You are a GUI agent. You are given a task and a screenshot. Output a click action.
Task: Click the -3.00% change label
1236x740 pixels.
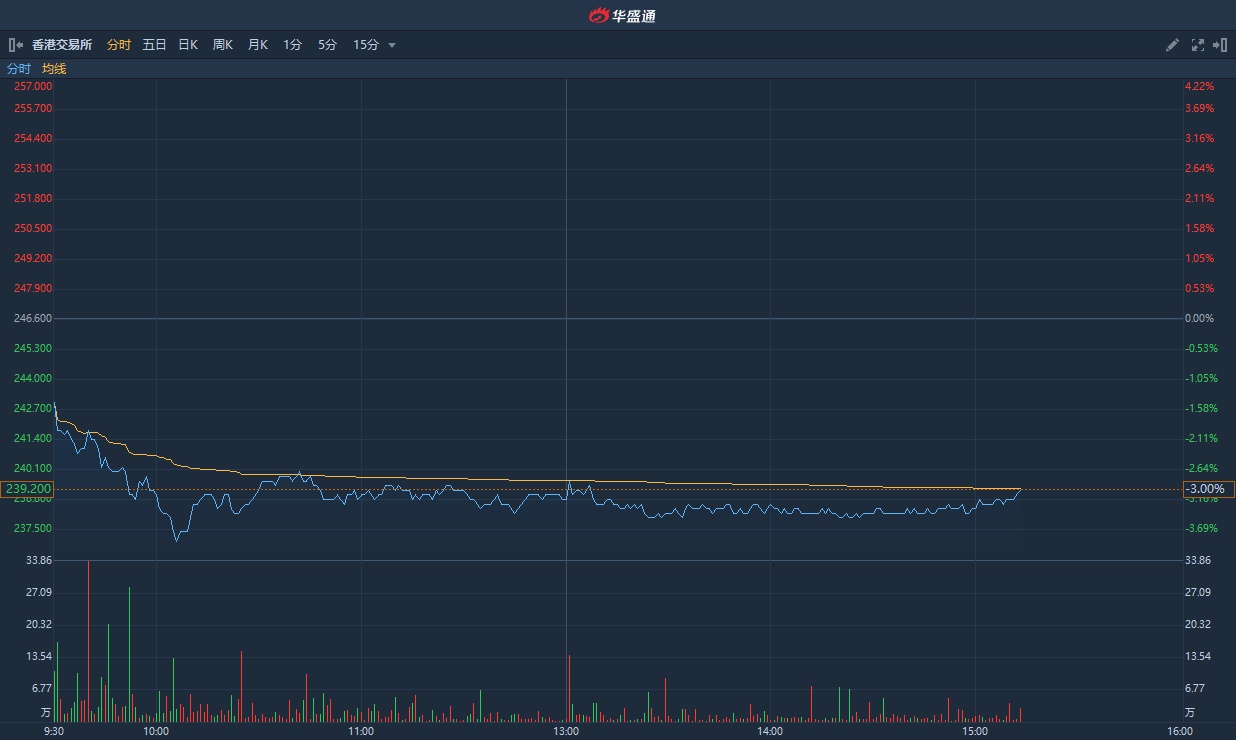tap(1208, 489)
